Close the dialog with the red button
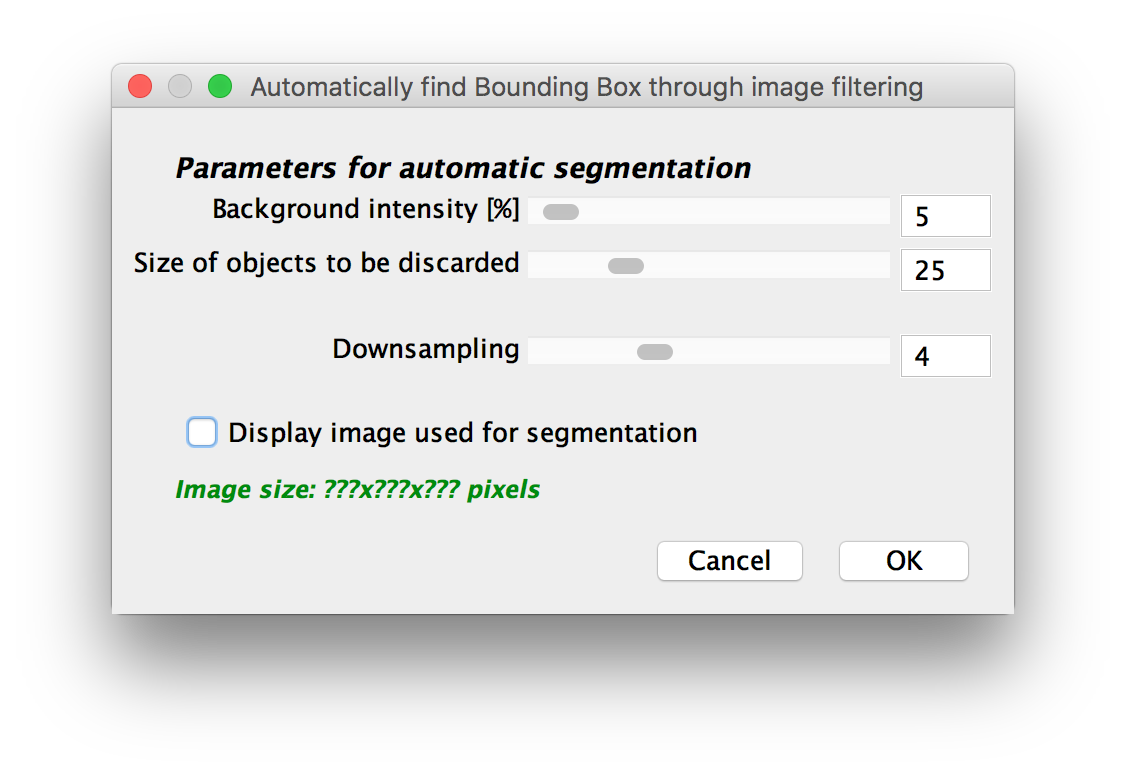 tap(140, 86)
